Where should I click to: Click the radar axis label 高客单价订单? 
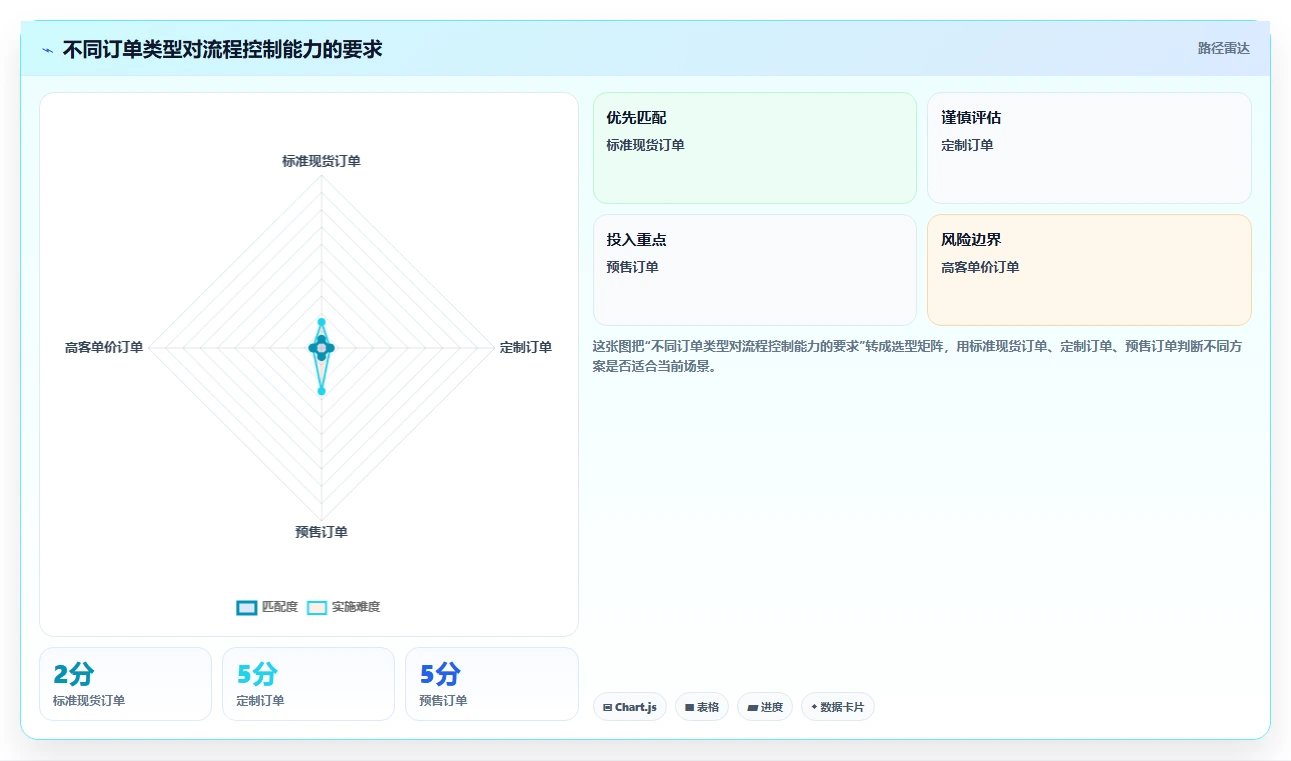[x=104, y=348]
